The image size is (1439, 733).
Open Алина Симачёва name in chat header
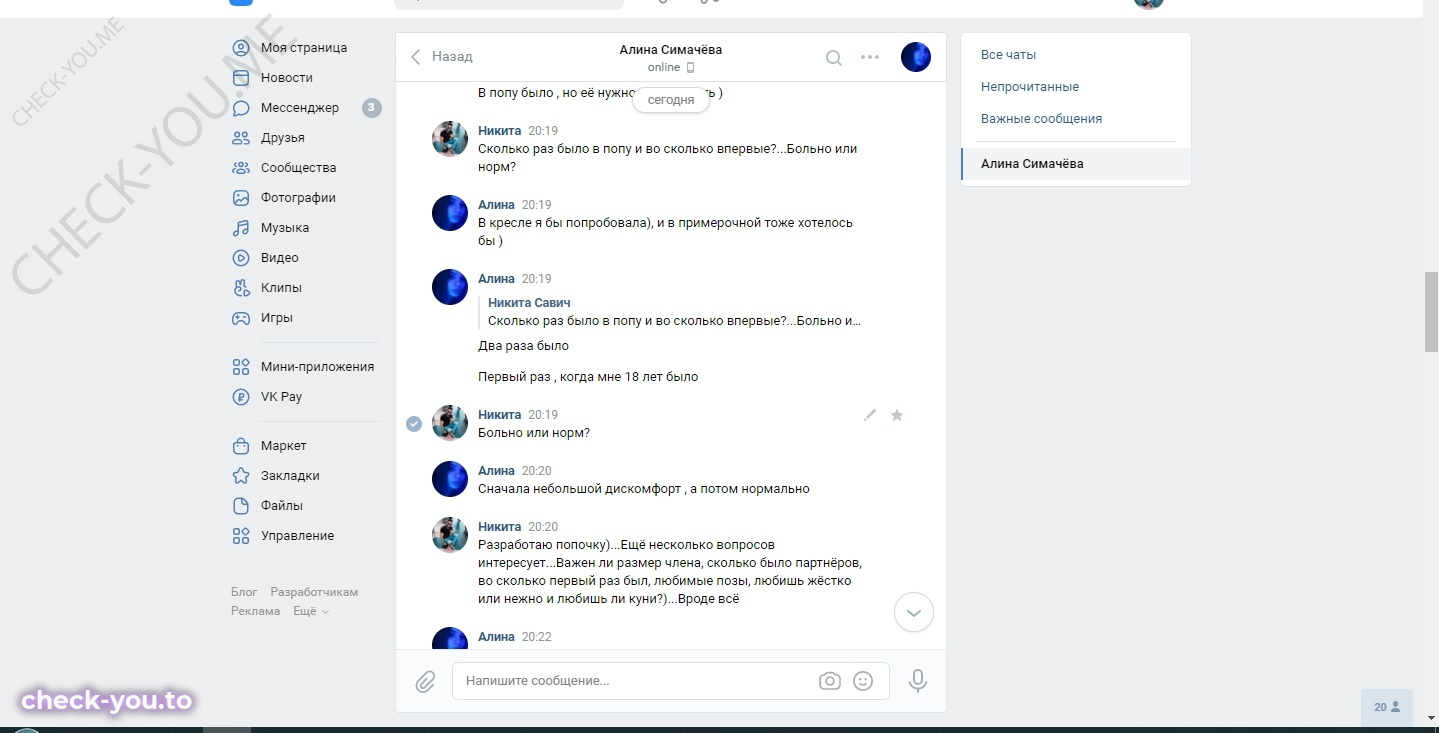(670, 50)
